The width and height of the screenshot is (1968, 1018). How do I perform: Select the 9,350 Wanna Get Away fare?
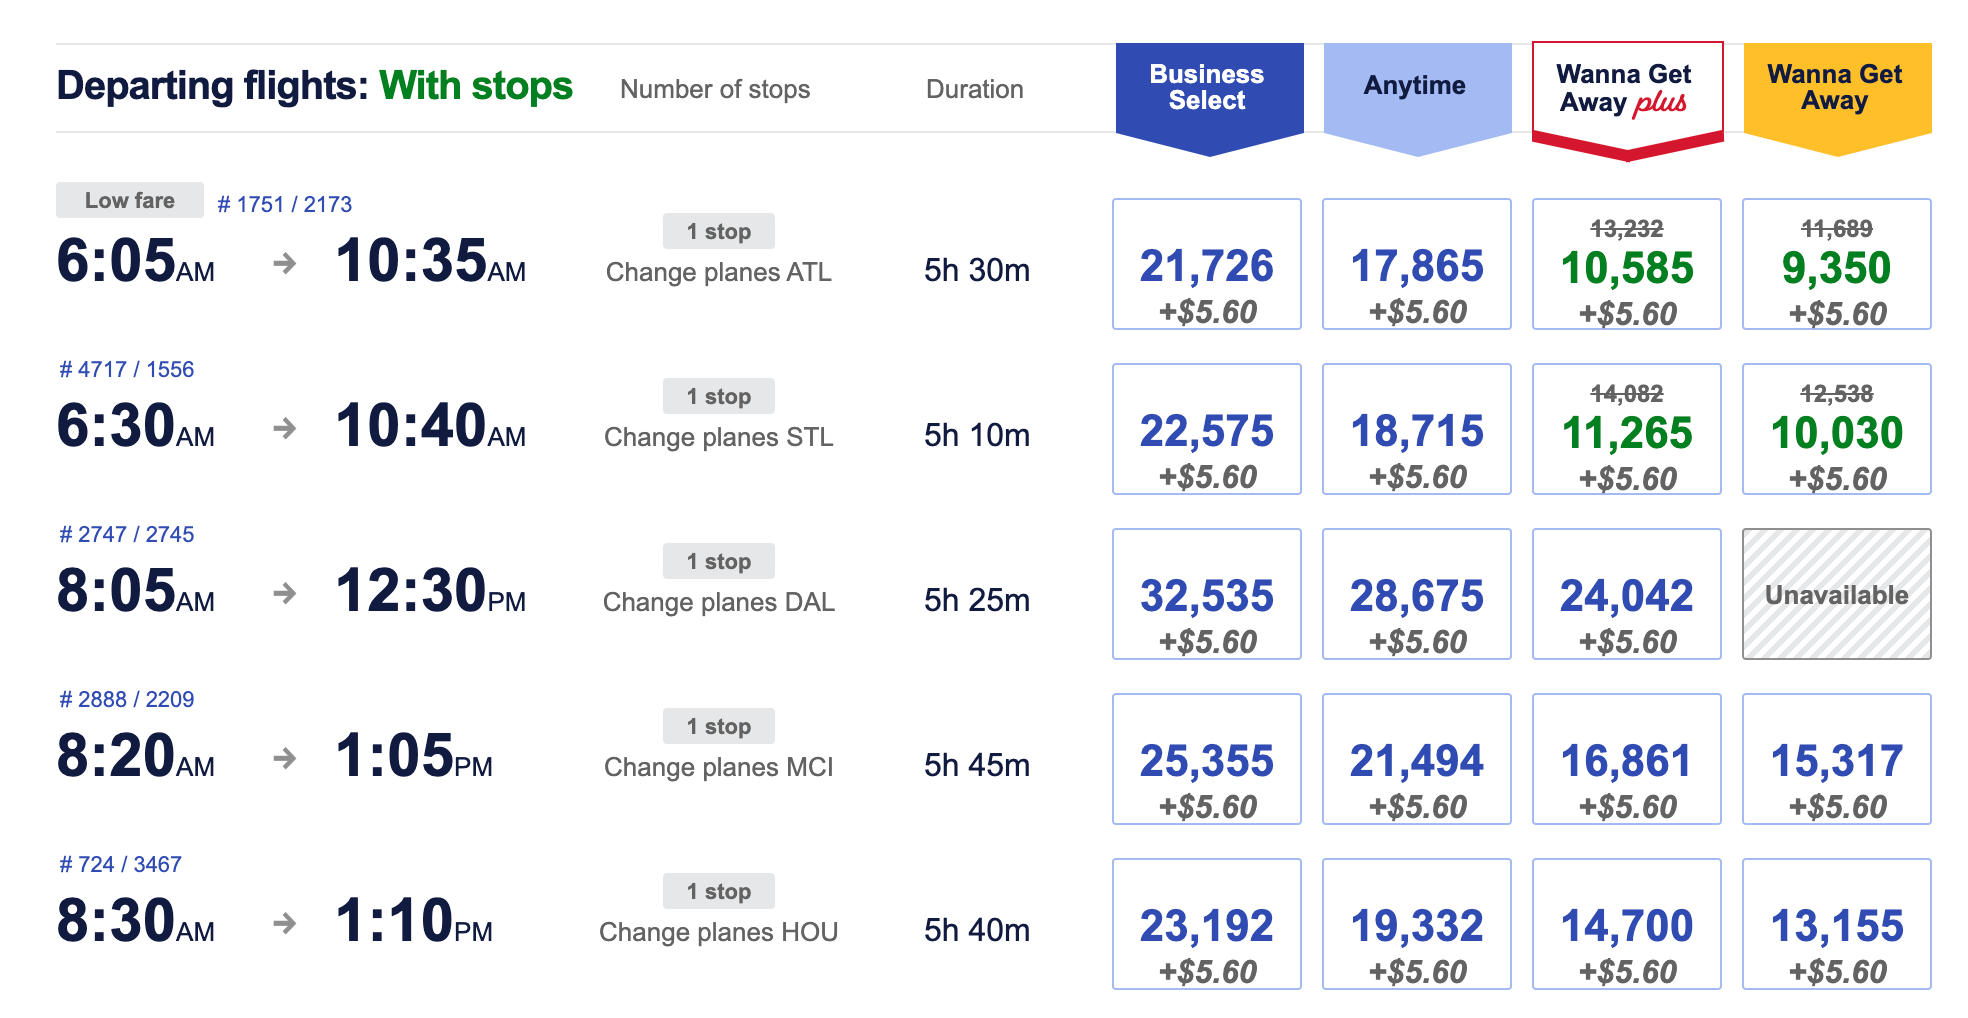click(1836, 265)
